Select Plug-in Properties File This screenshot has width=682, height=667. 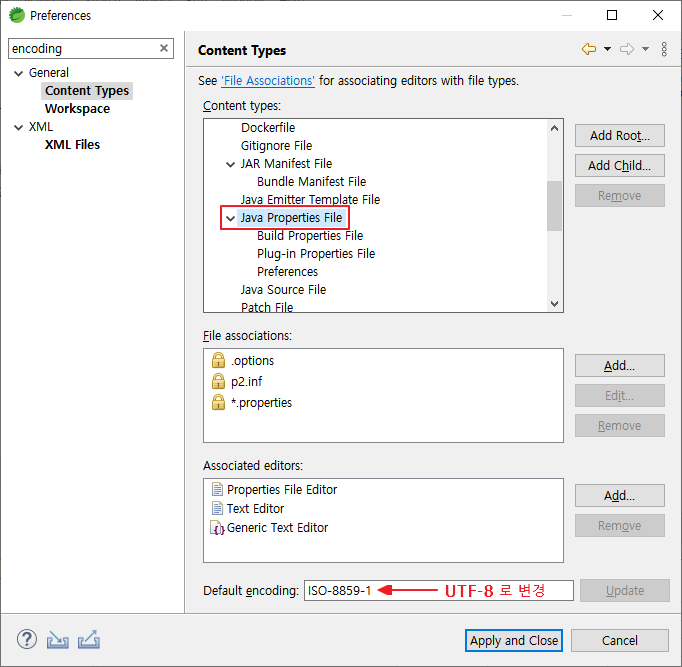coord(316,253)
